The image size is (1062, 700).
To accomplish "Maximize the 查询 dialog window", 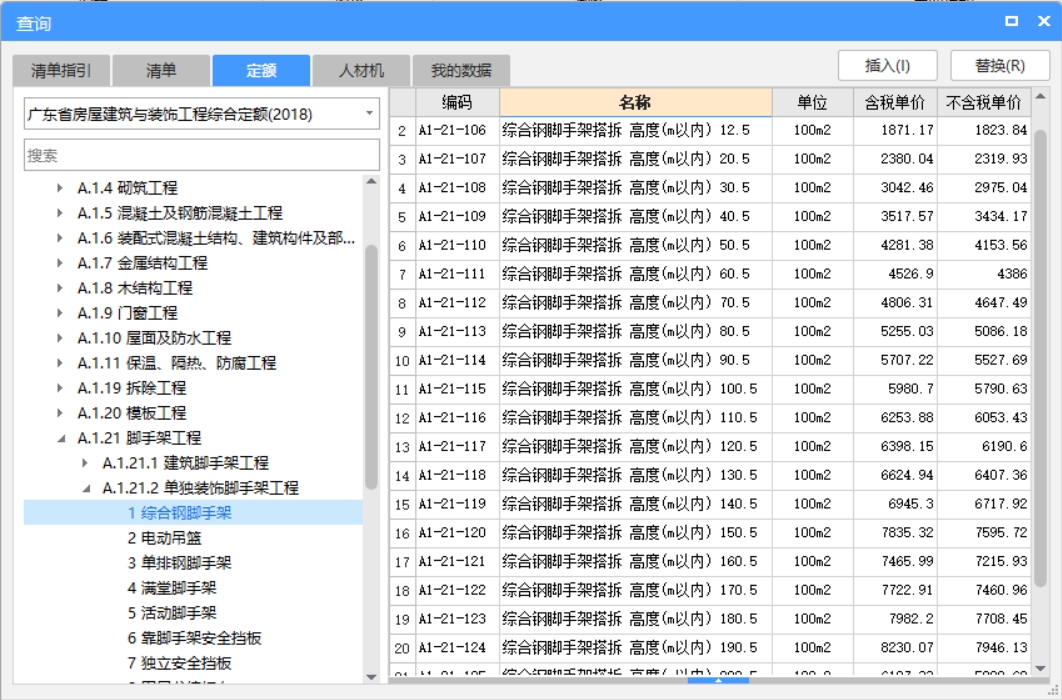I will pyautogui.click(x=1011, y=21).
